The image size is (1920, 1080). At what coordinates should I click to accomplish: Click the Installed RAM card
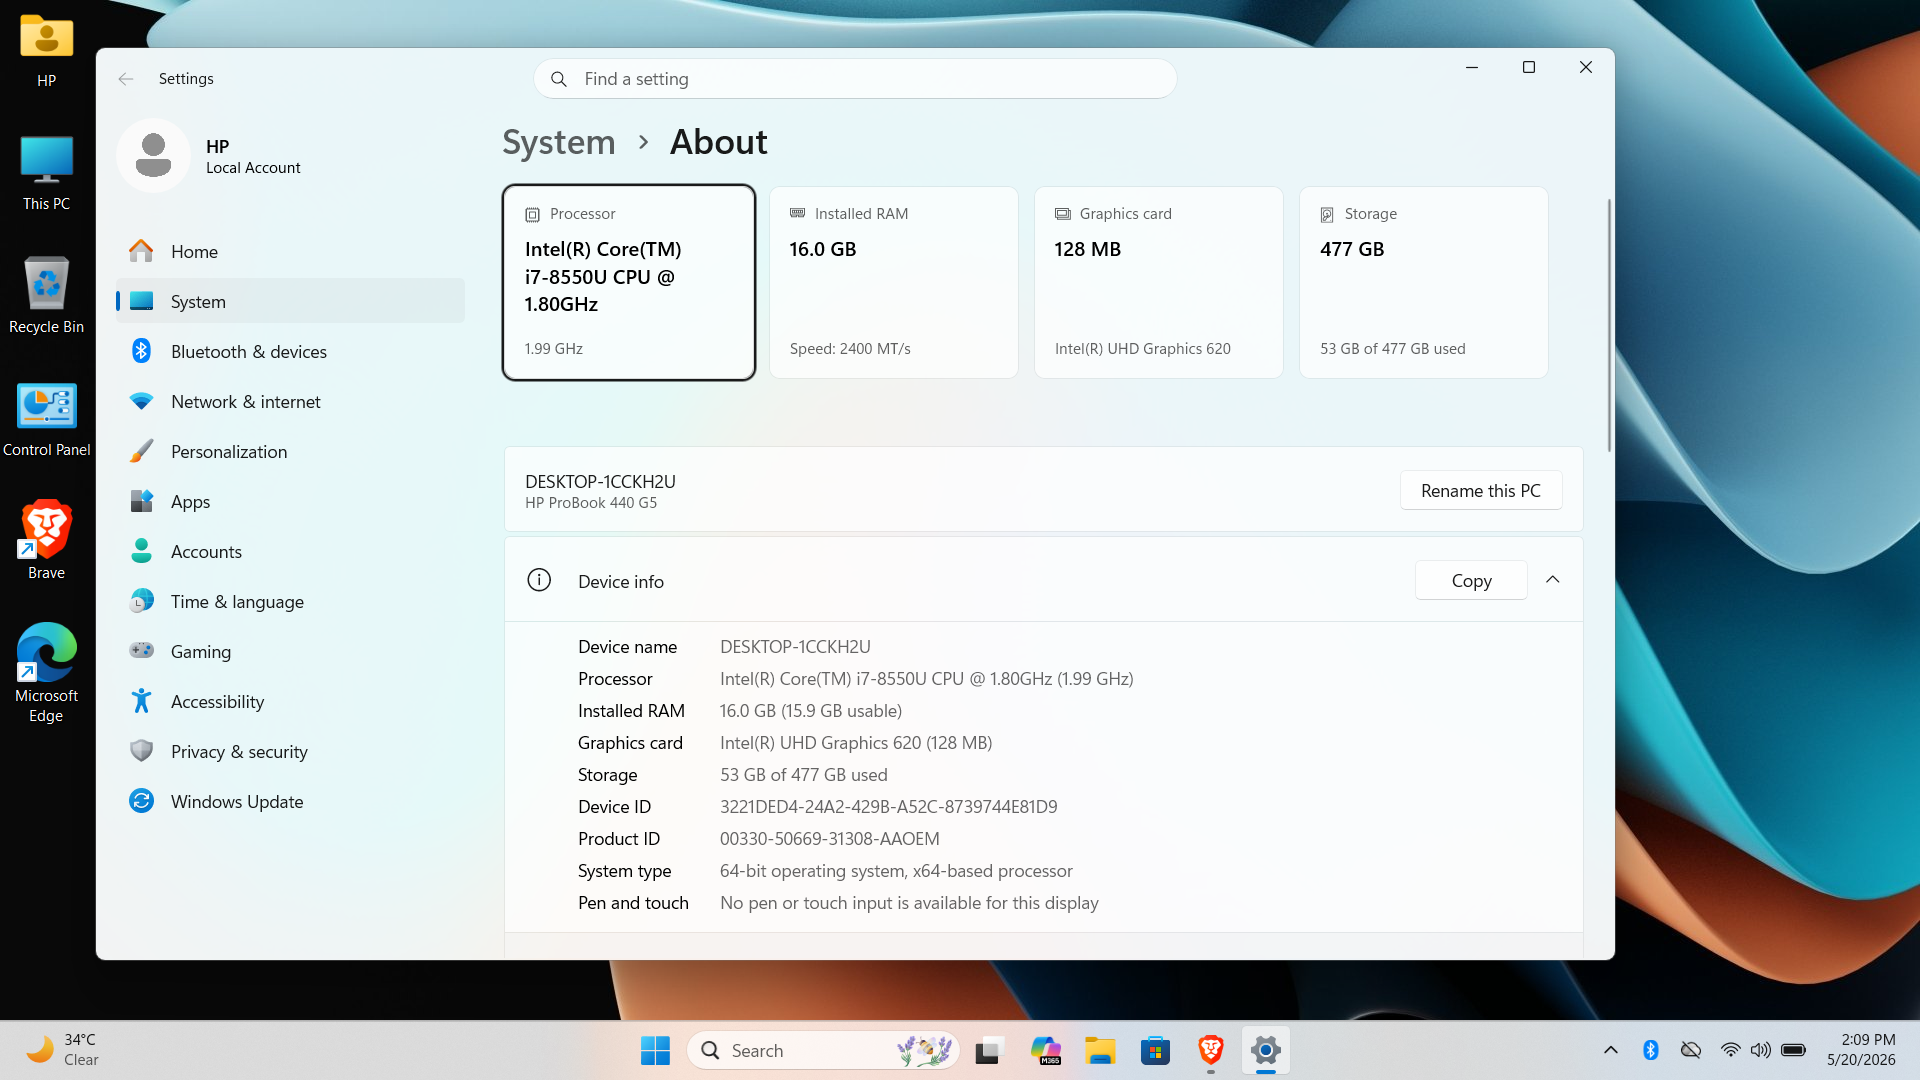pyautogui.click(x=894, y=282)
